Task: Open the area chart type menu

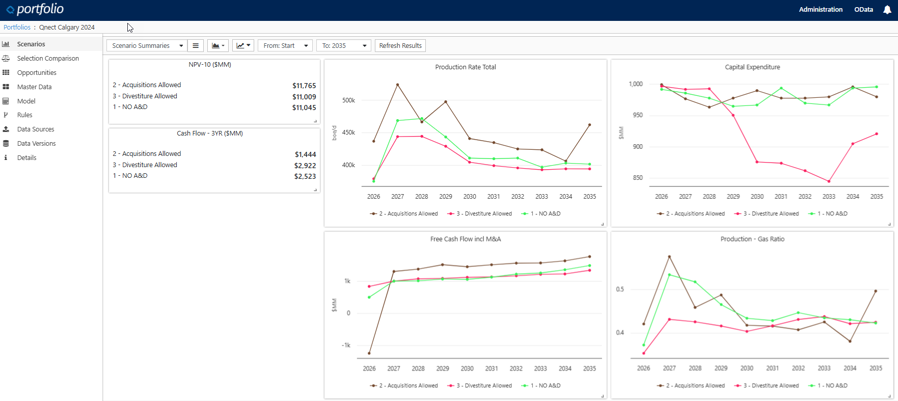Action: pos(217,46)
